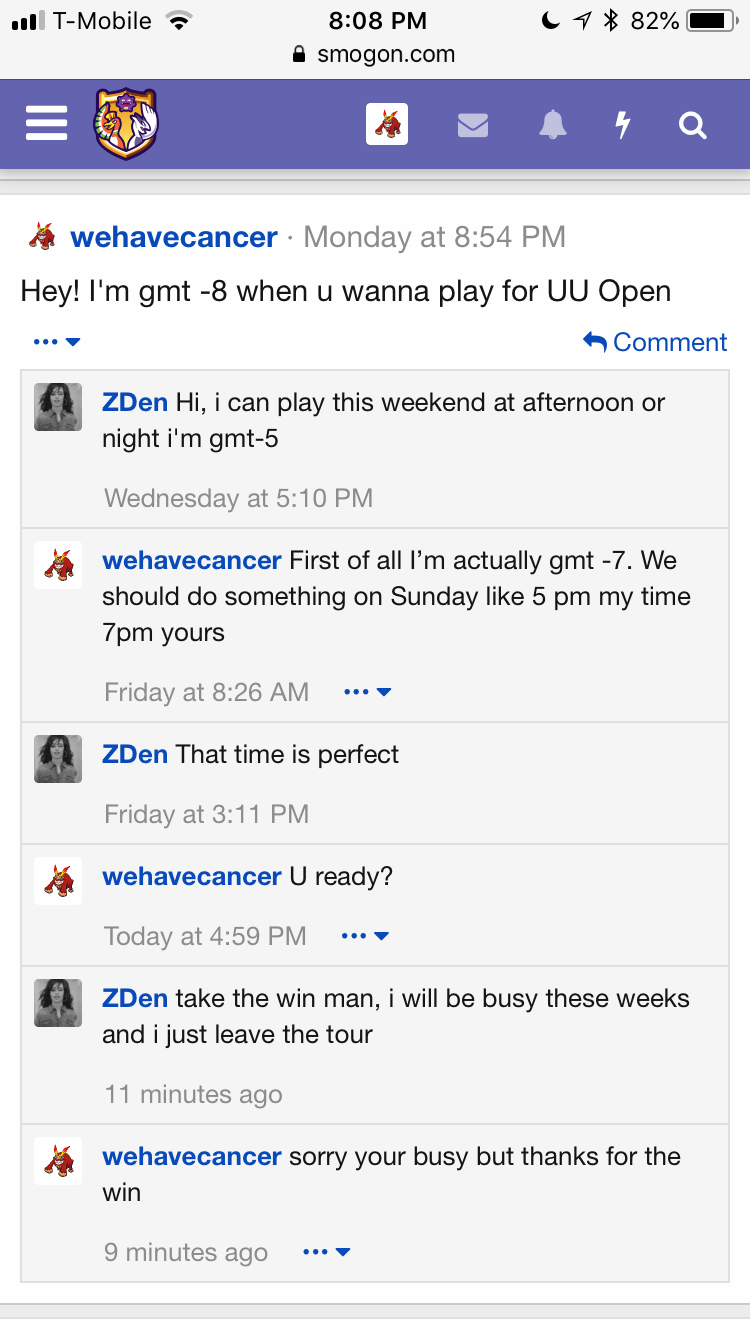The height and width of the screenshot is (1334, 750).
Task: Open the hamburger navigation menu
Action: coord(46,124)
